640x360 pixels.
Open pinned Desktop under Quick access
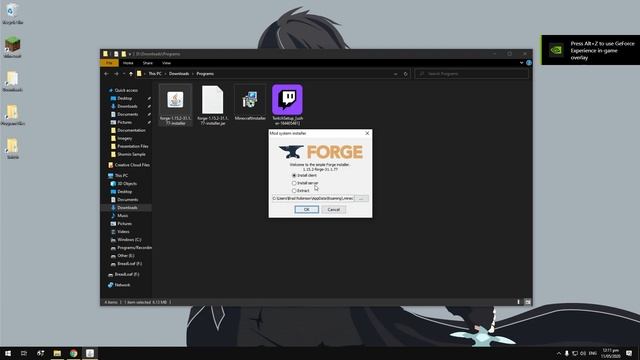pos(124,98)
